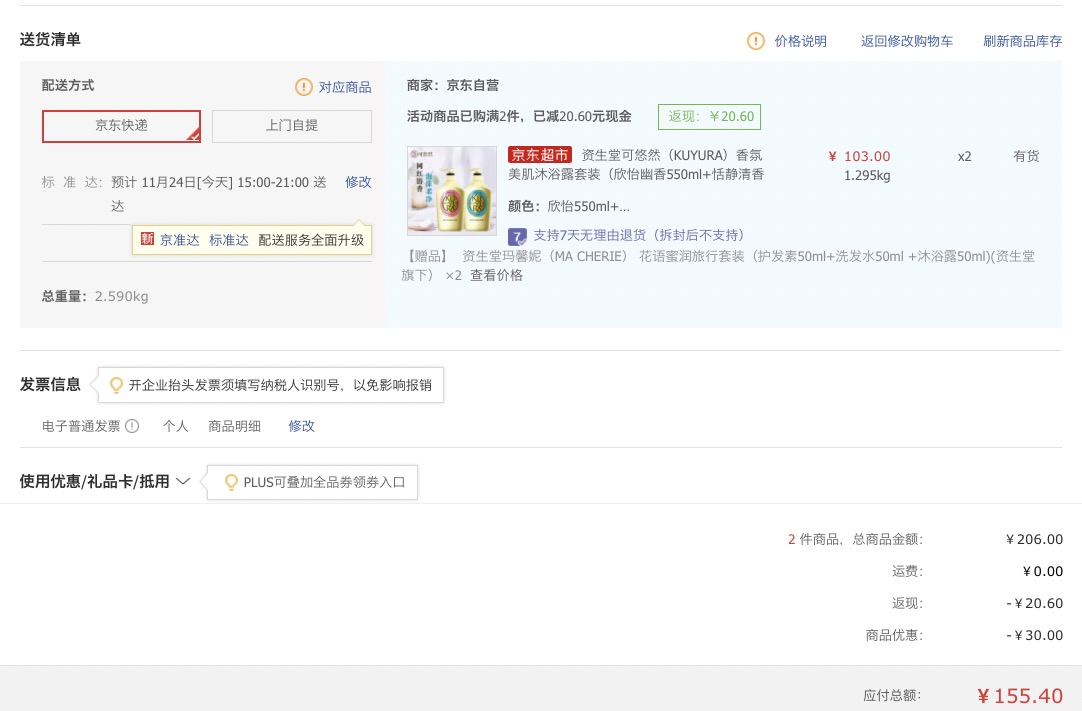Click the exclamation icon beside 对应商品
The height and width of the screenshot is (711, 1082).
point(304,87)
